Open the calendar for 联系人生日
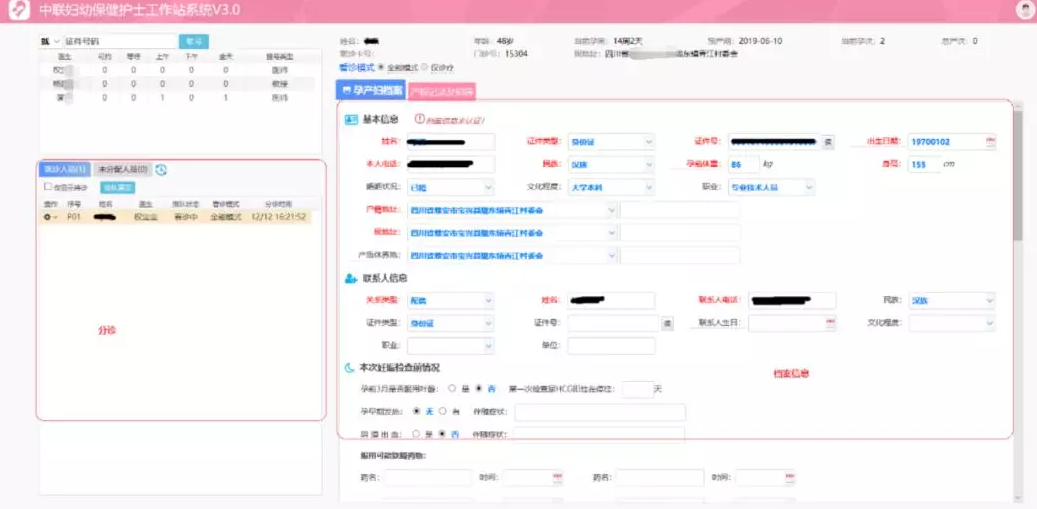This screenshot has width=1037, height=509. pyautogui.click(x=830, y=323)
